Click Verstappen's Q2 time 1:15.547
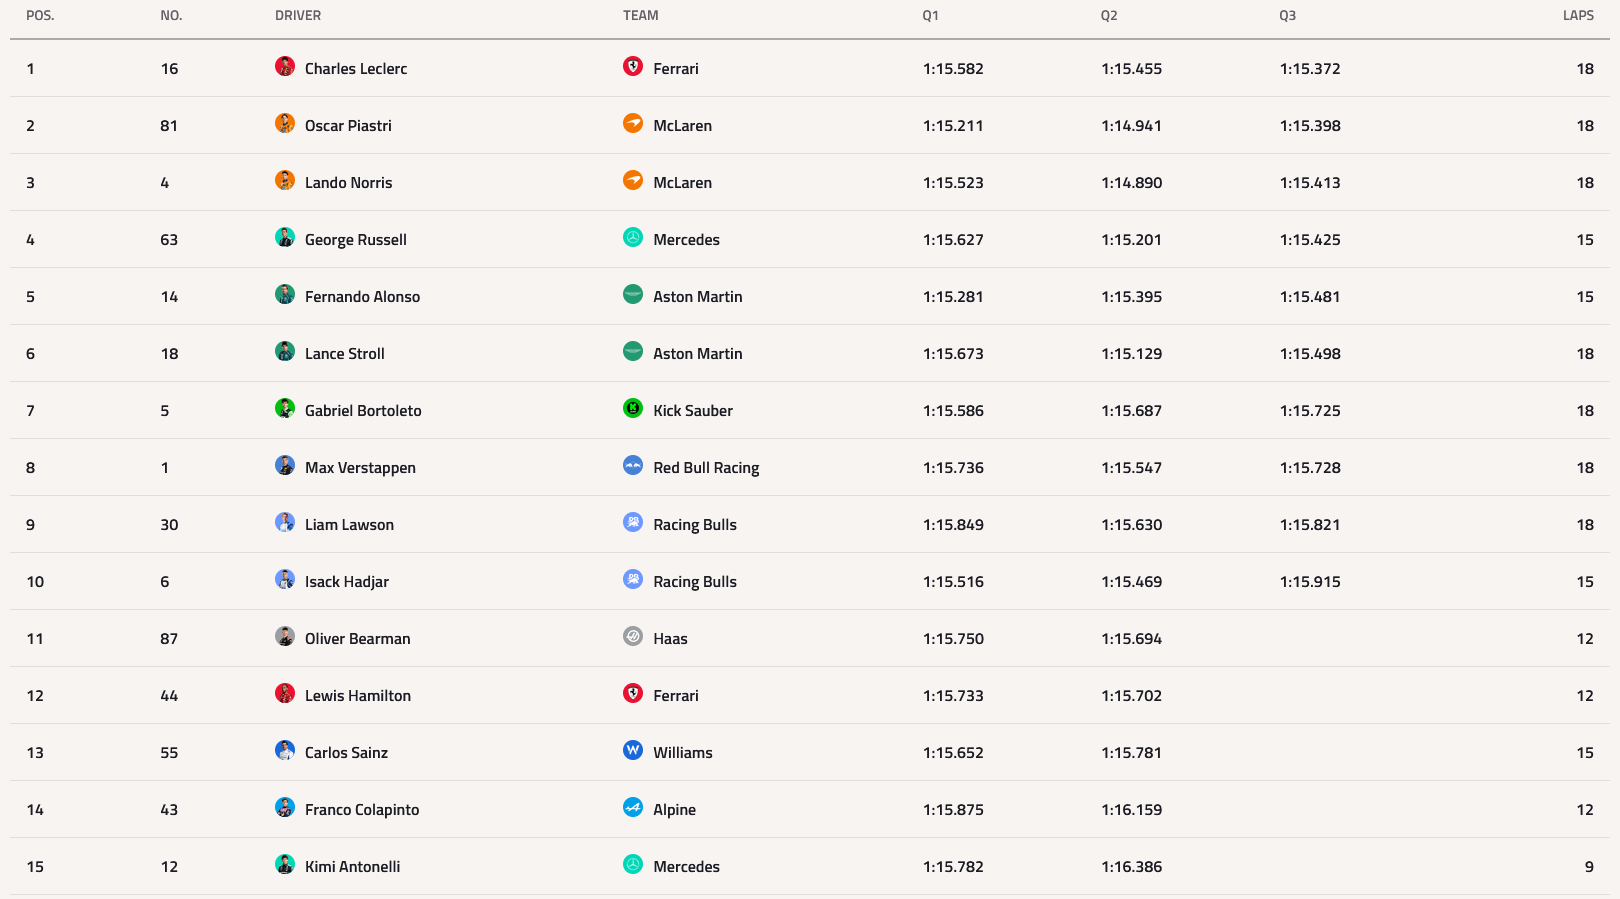 click(1132, 468)
